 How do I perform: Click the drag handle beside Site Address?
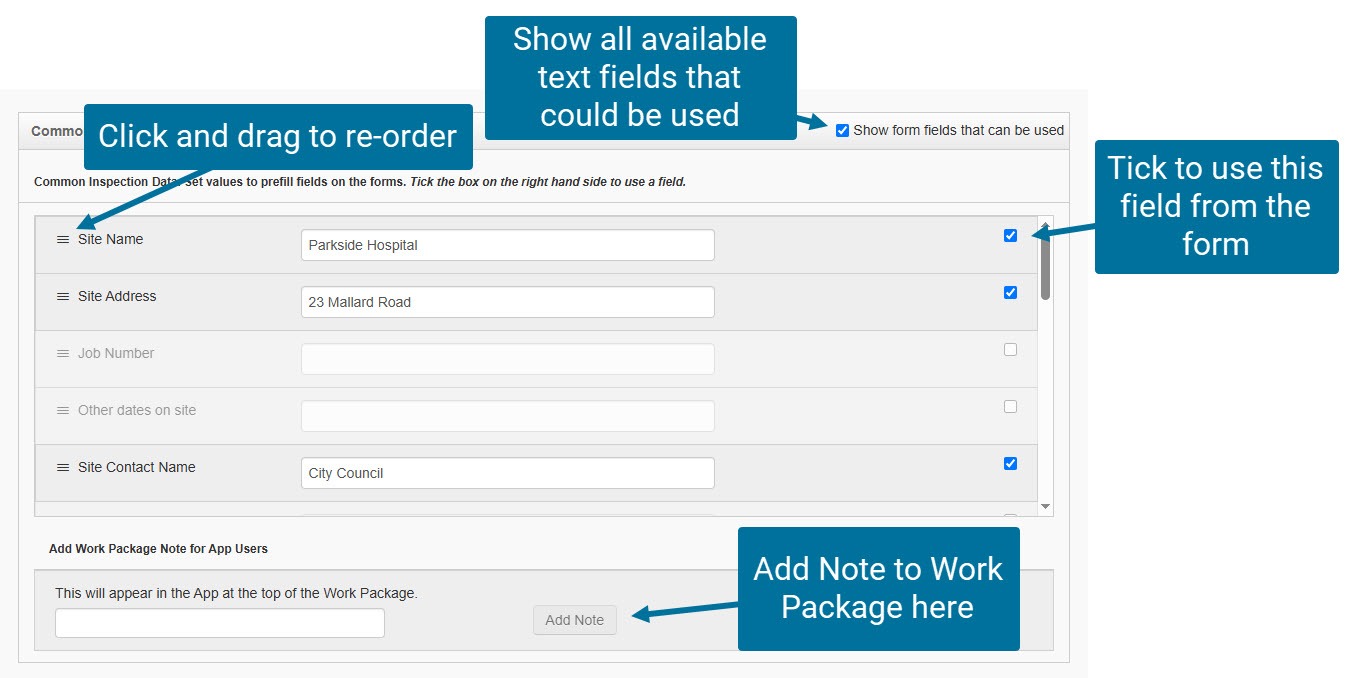pyautogui.click(x=63, y=297)
